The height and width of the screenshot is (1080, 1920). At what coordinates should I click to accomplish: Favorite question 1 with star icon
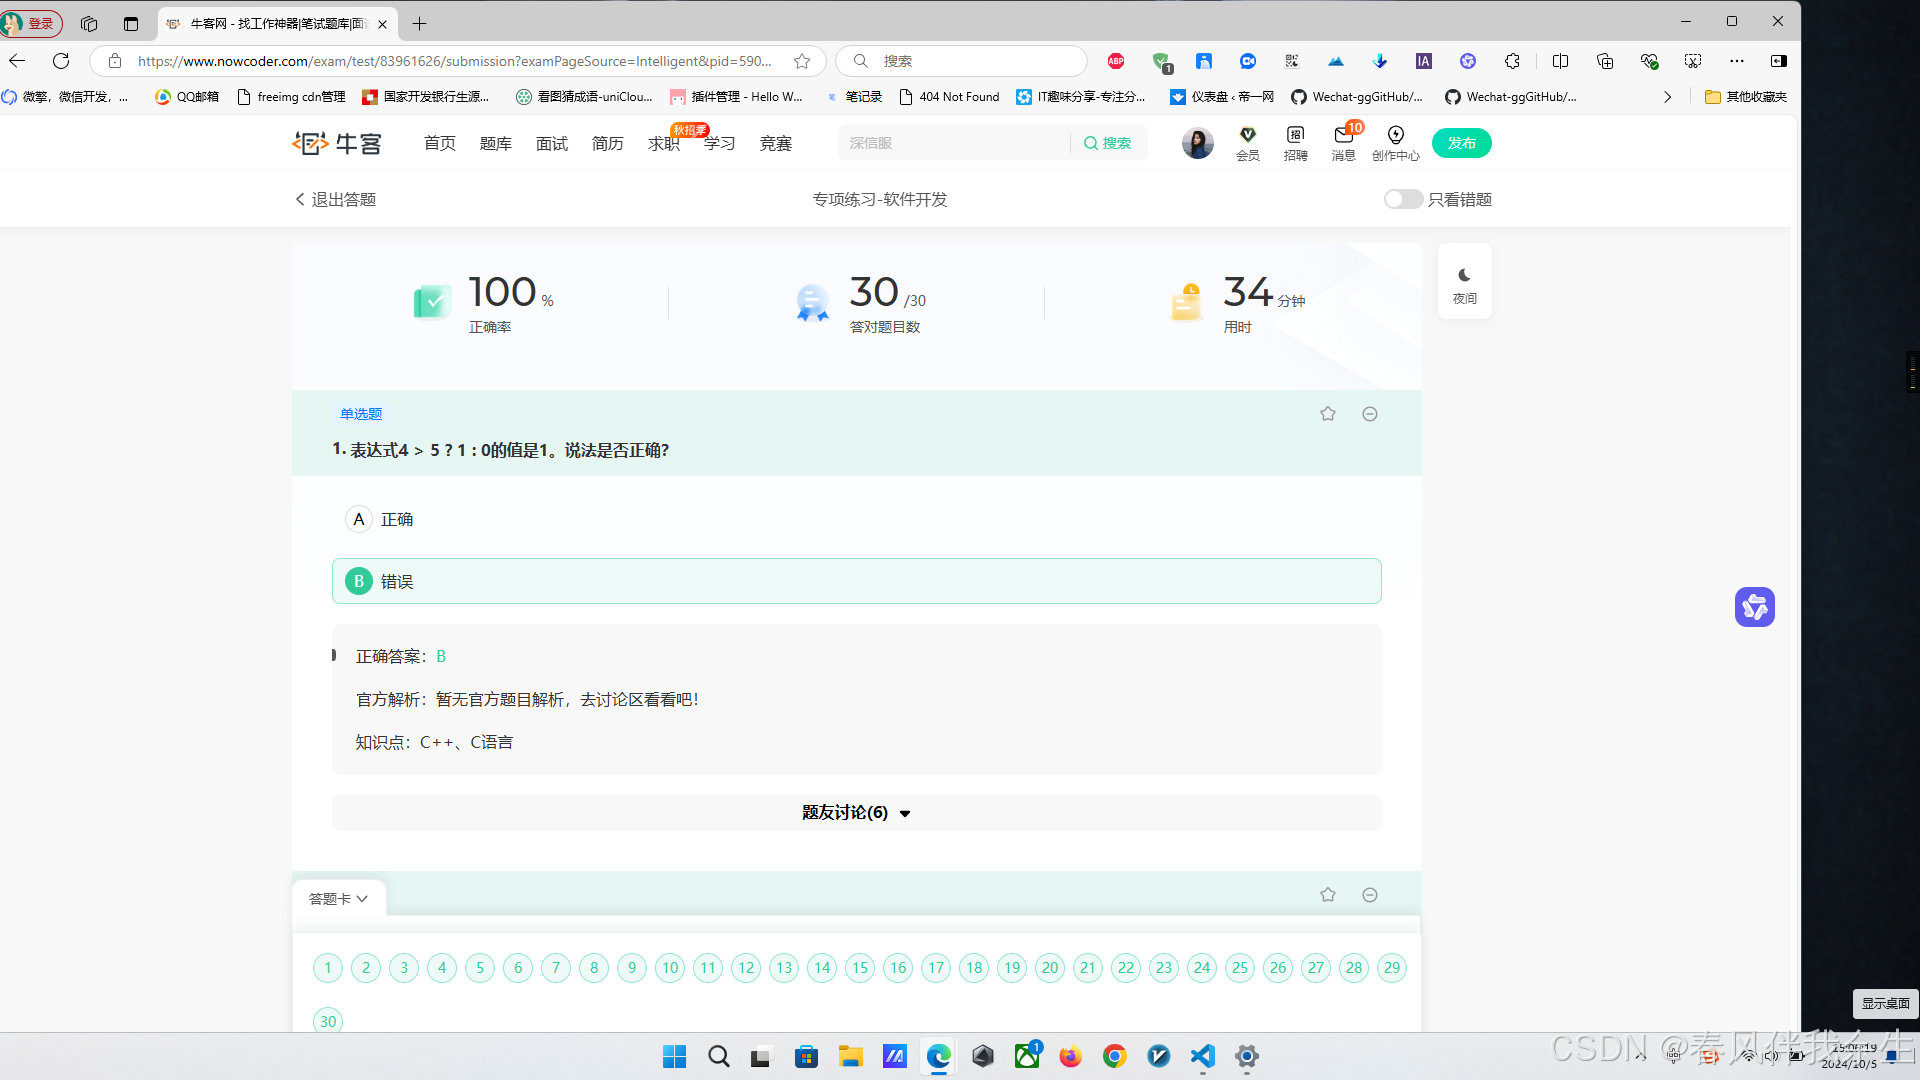pyautogui.click(x=1327, y=414)
